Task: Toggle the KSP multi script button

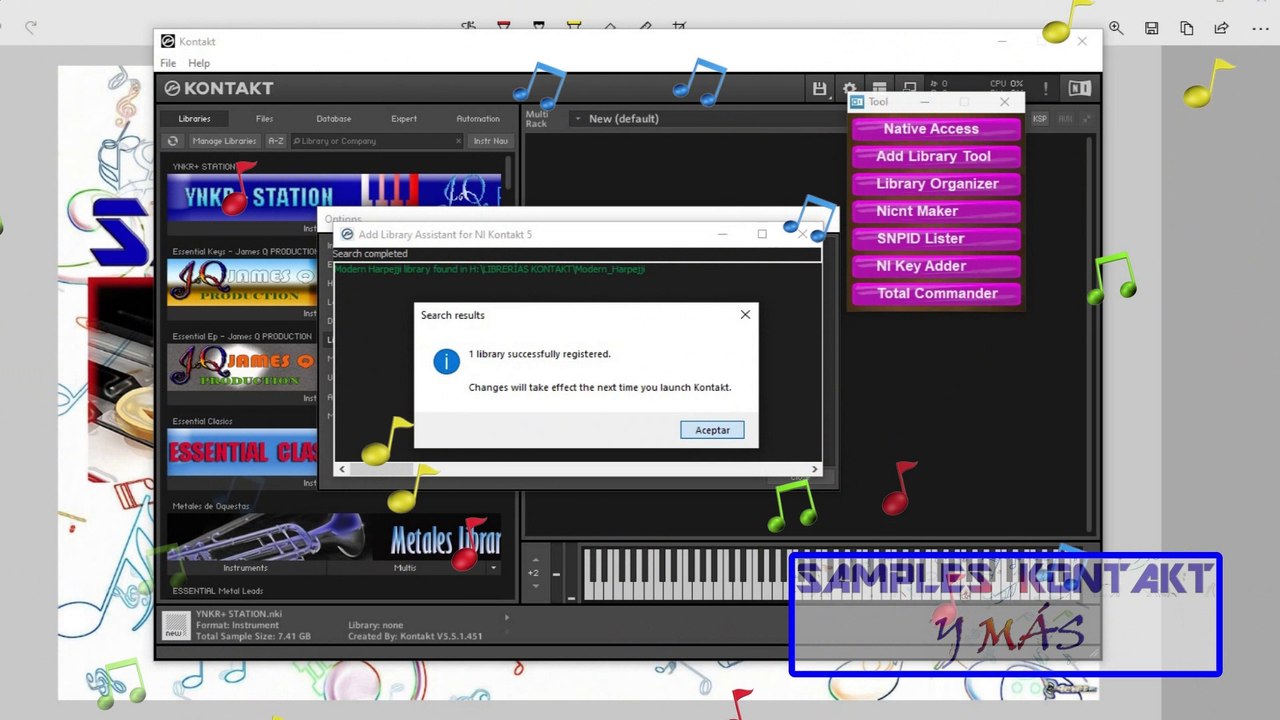Action: pos(1040,119)
